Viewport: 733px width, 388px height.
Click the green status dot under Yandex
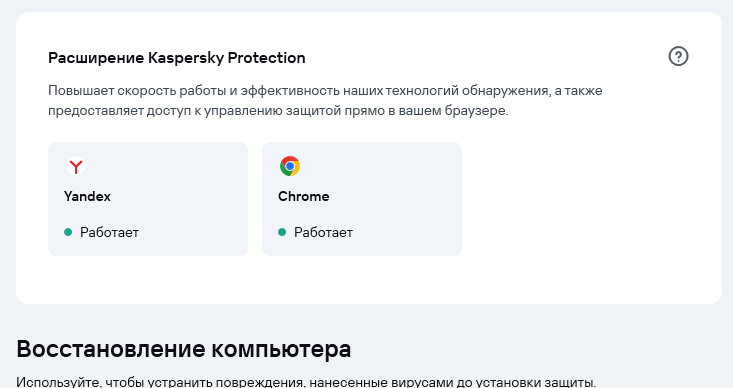(68, 232)
